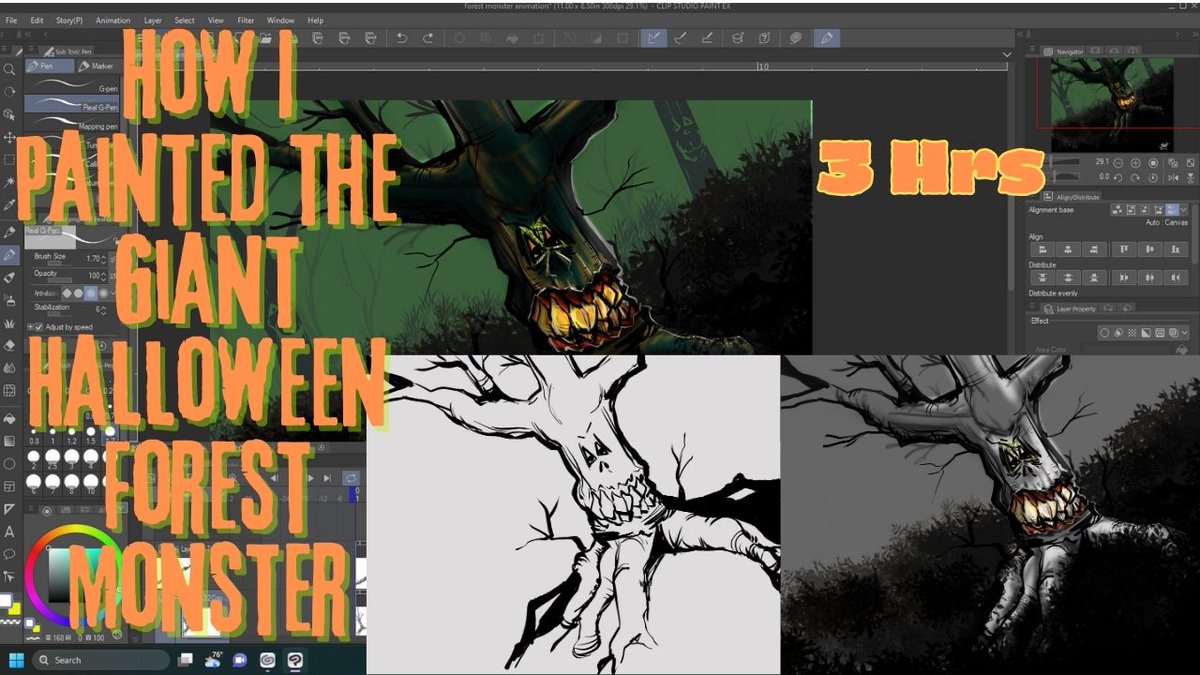Select the Frame border tool
This screenshot has width=1200, height=675.
pos(9,487)
